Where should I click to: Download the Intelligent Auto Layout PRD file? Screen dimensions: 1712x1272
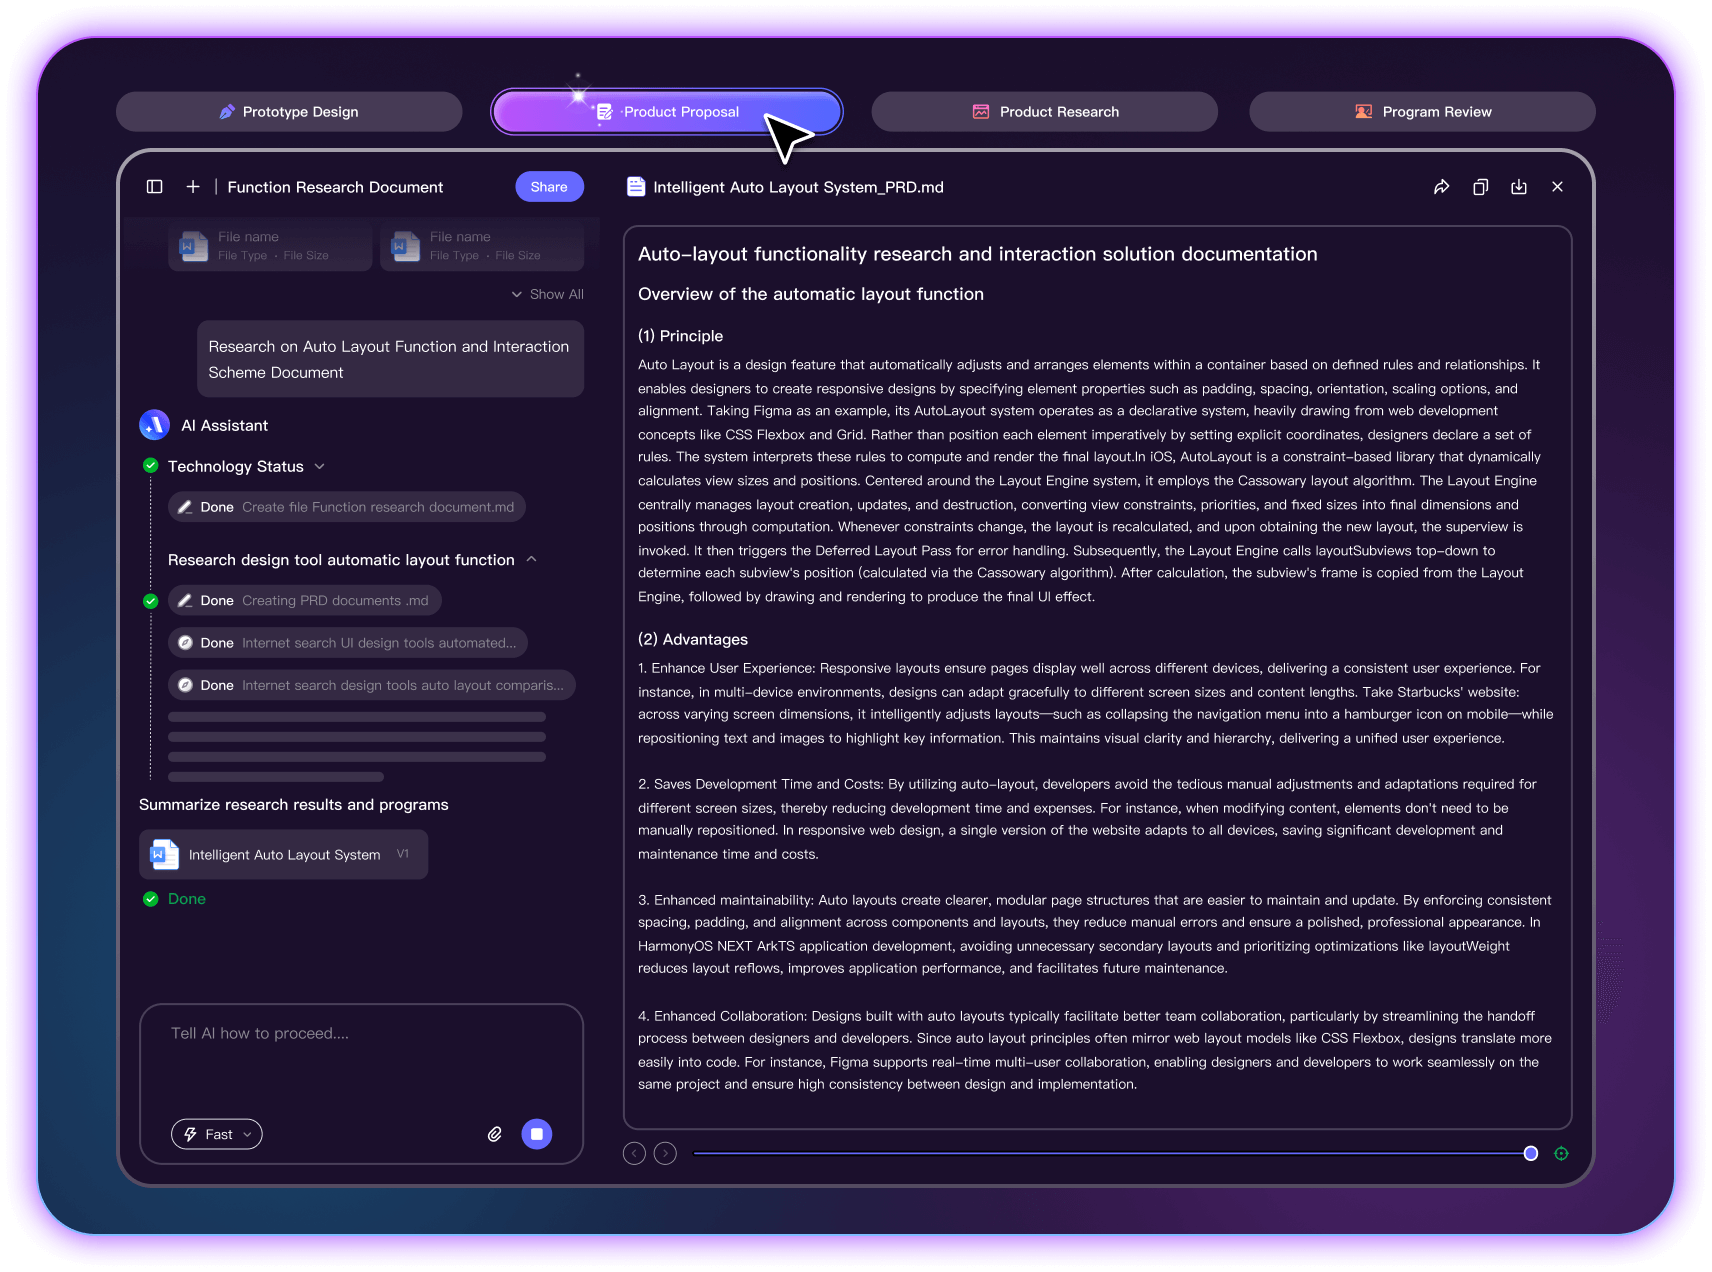1518,187
